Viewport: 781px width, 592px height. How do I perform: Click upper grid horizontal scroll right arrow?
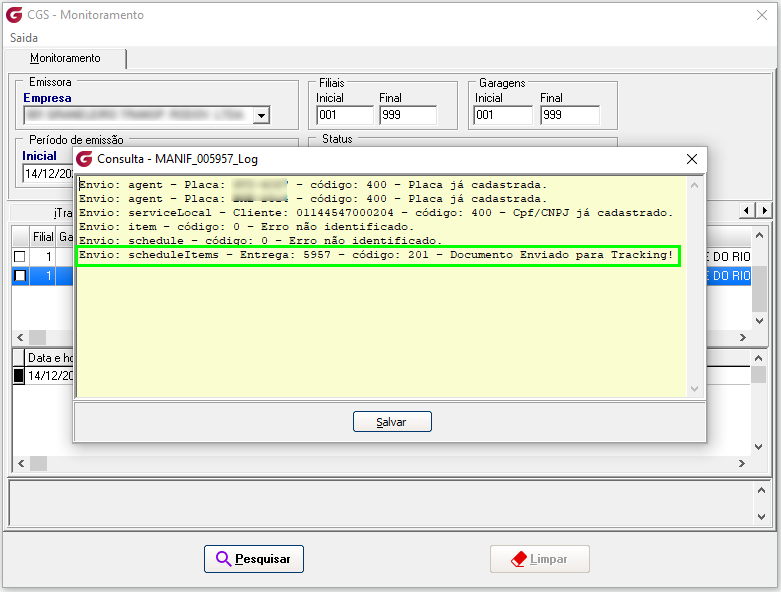743,338
